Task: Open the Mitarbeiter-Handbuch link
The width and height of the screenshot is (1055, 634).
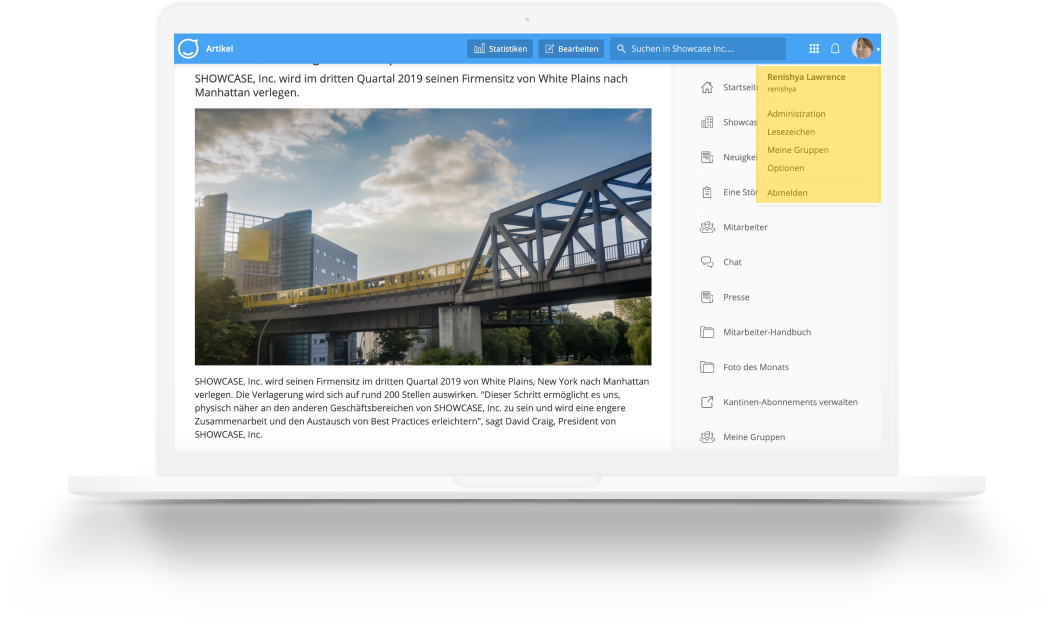Action: [x=767, y=332]
